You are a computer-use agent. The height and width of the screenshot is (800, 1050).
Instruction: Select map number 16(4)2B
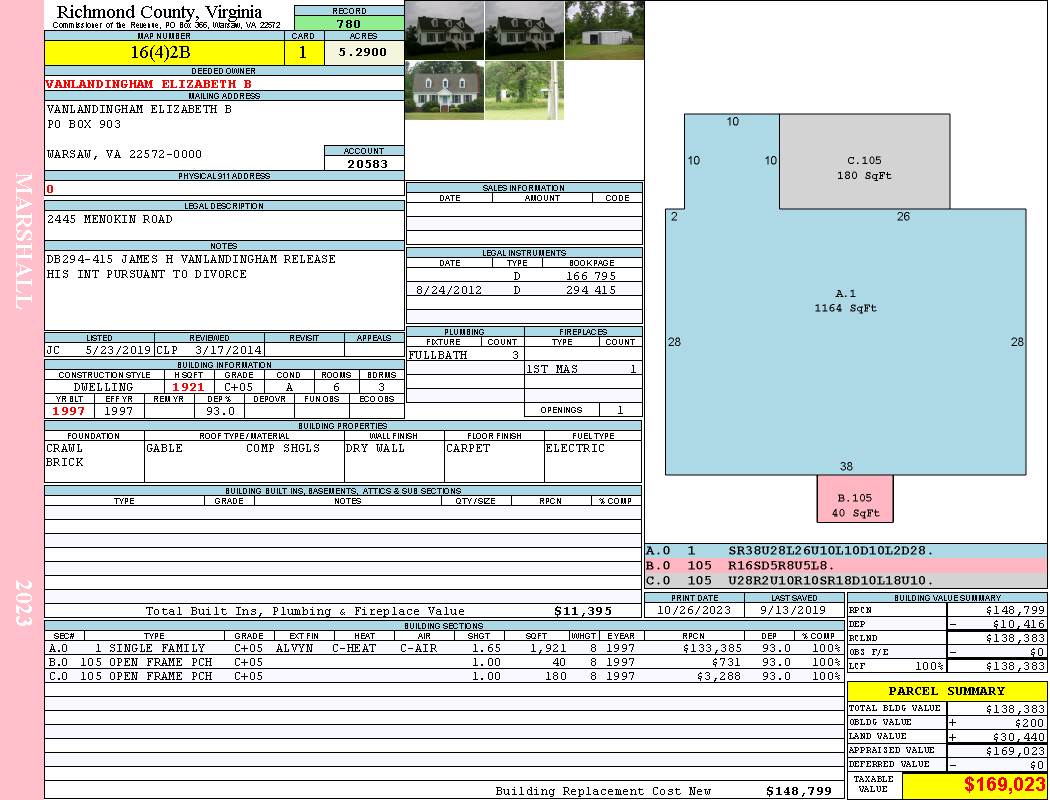(x=160, y=52)
